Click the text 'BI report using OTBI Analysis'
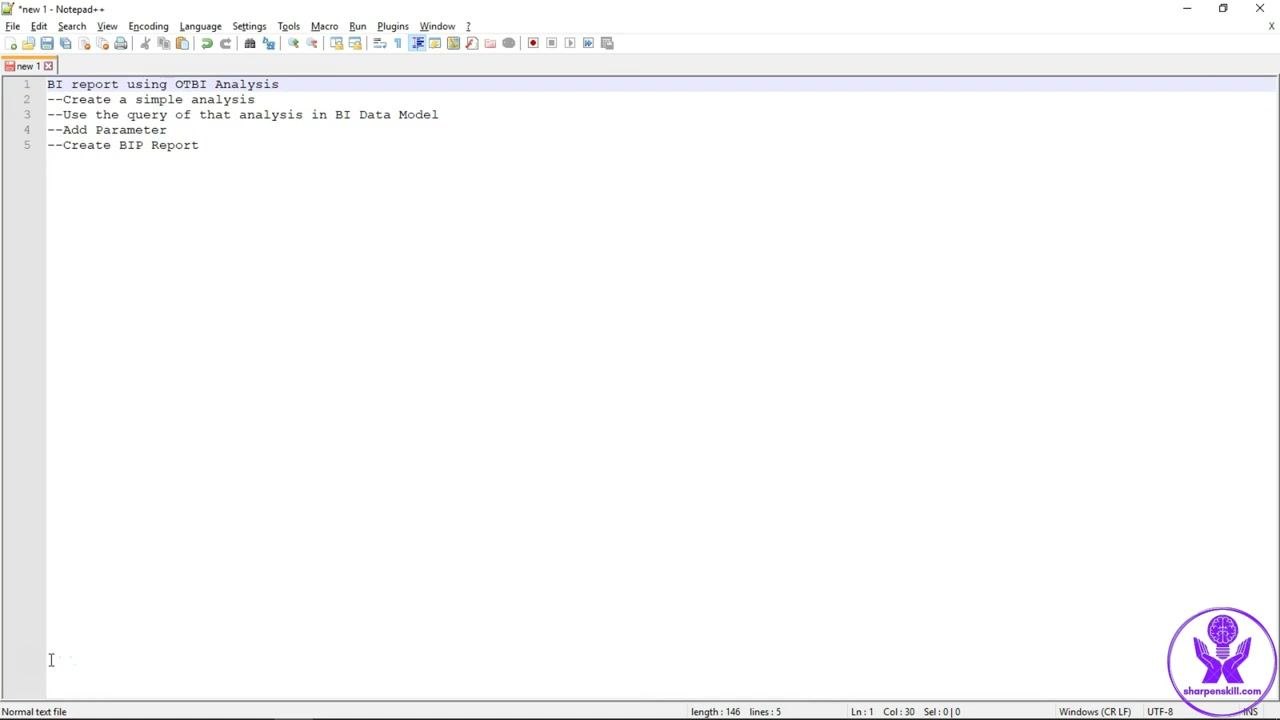The height and width of the screenshot is (720, 1280). click(x=163, y=84)
